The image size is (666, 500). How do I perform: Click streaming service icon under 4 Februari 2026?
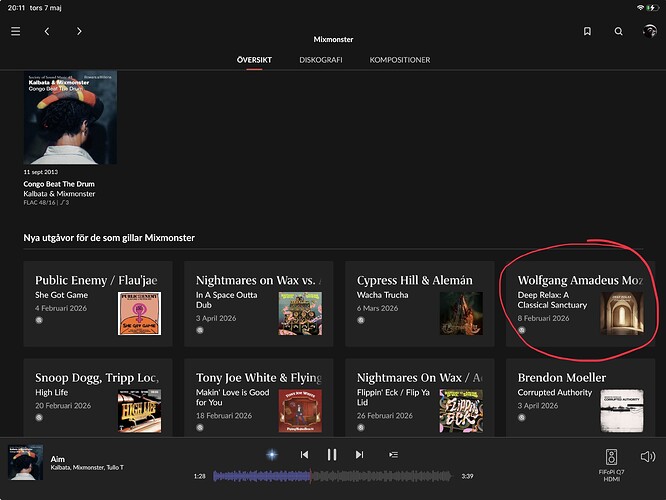39,320
